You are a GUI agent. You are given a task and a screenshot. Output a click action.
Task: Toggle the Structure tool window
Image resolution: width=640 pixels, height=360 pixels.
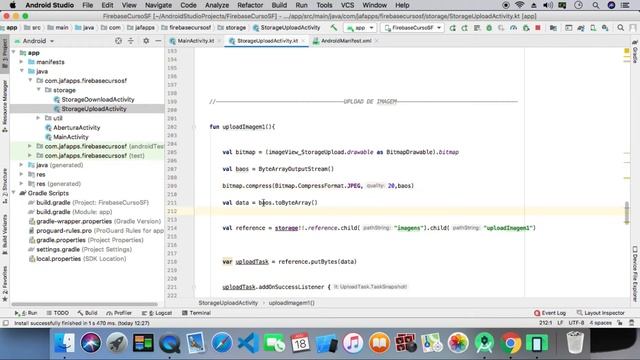point(5,186)
